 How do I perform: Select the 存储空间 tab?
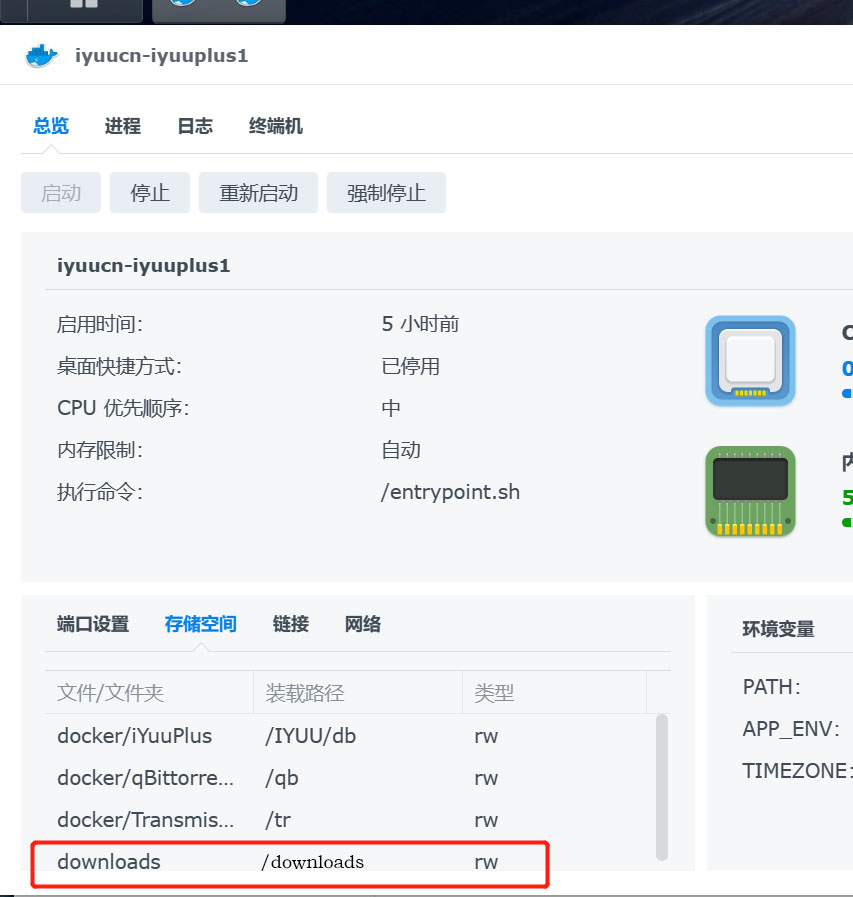(200, 624)
